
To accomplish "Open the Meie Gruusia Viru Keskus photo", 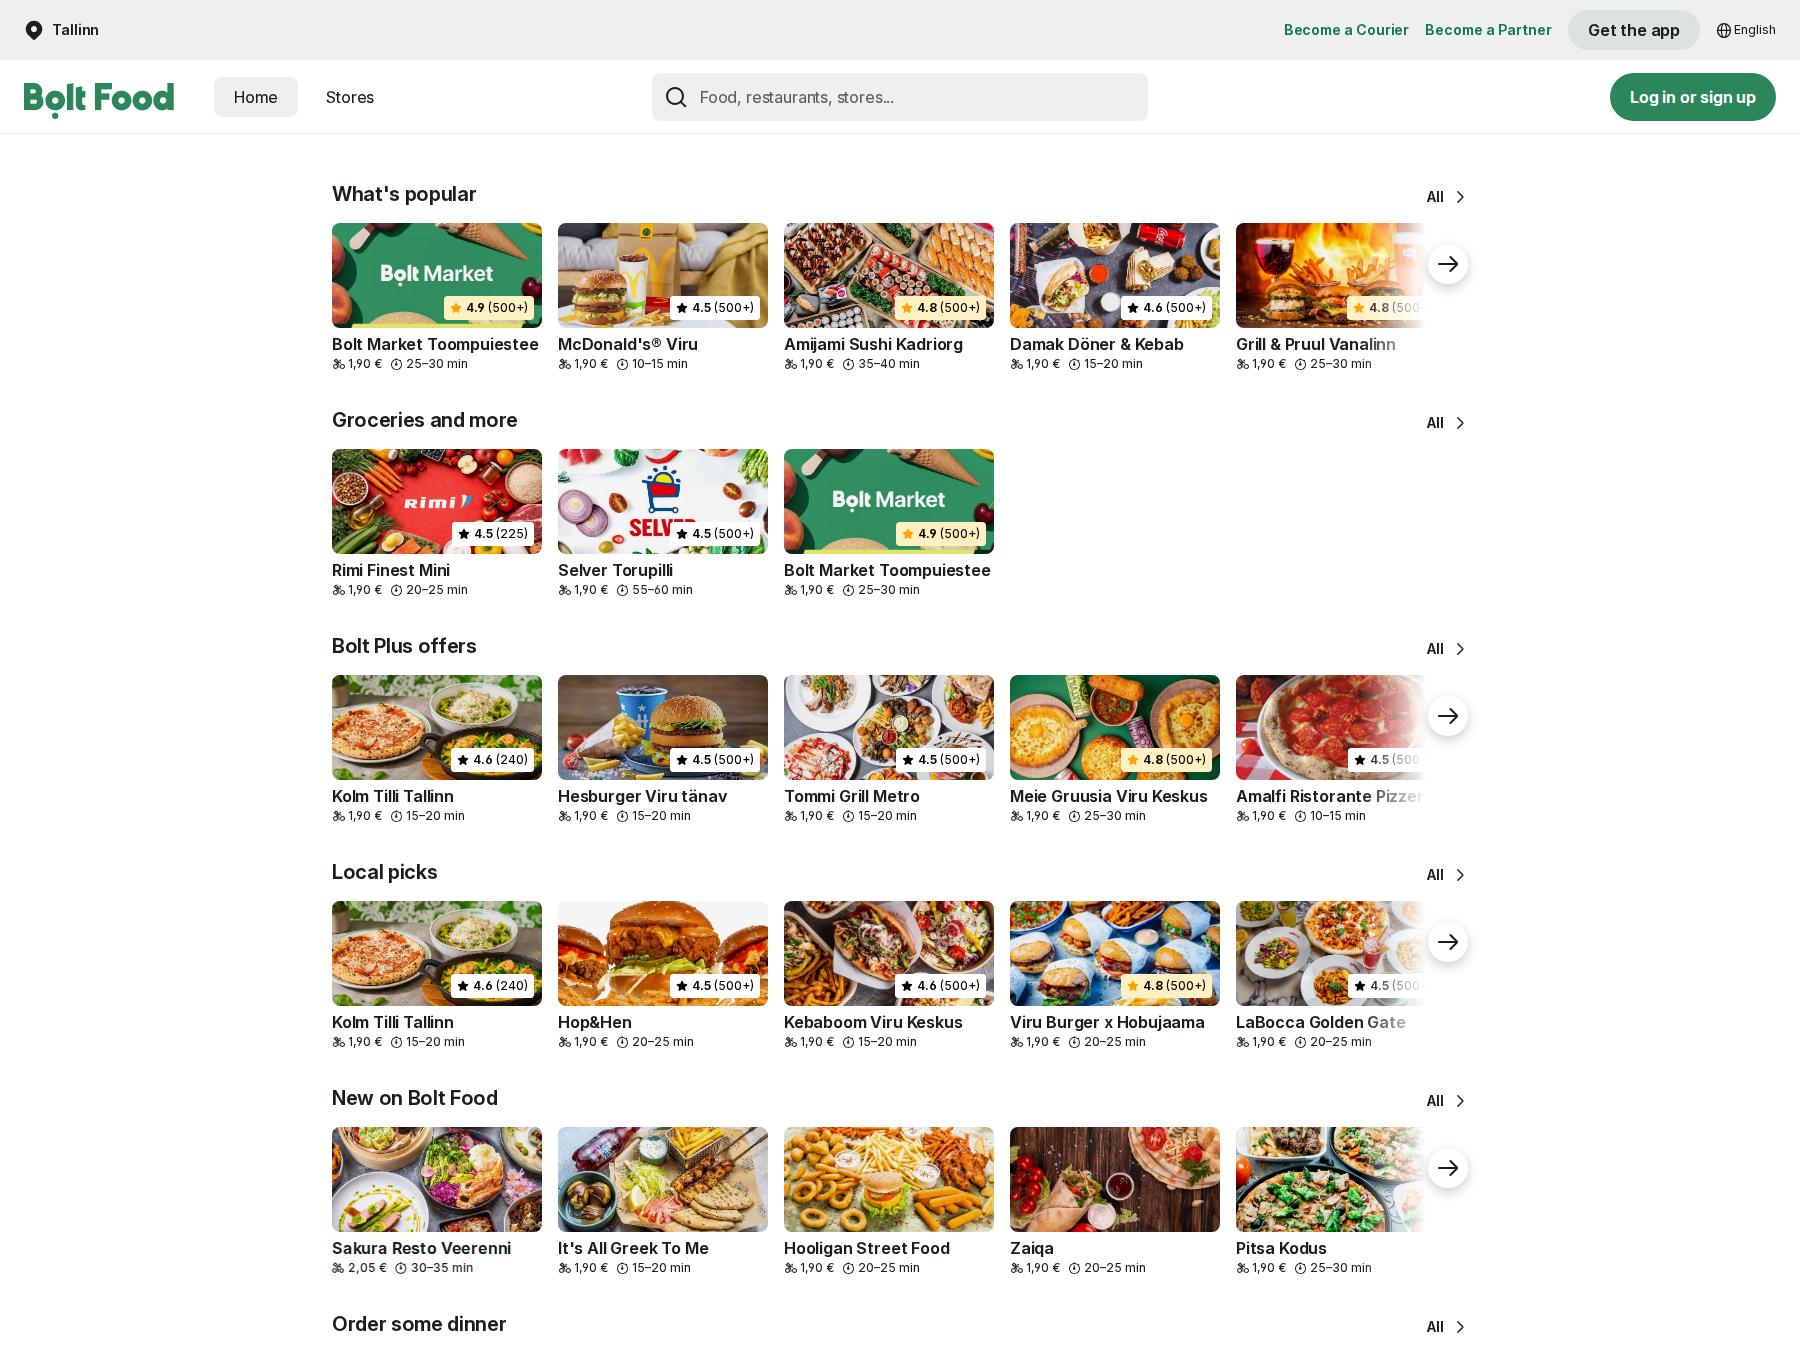I will 1115,727.
